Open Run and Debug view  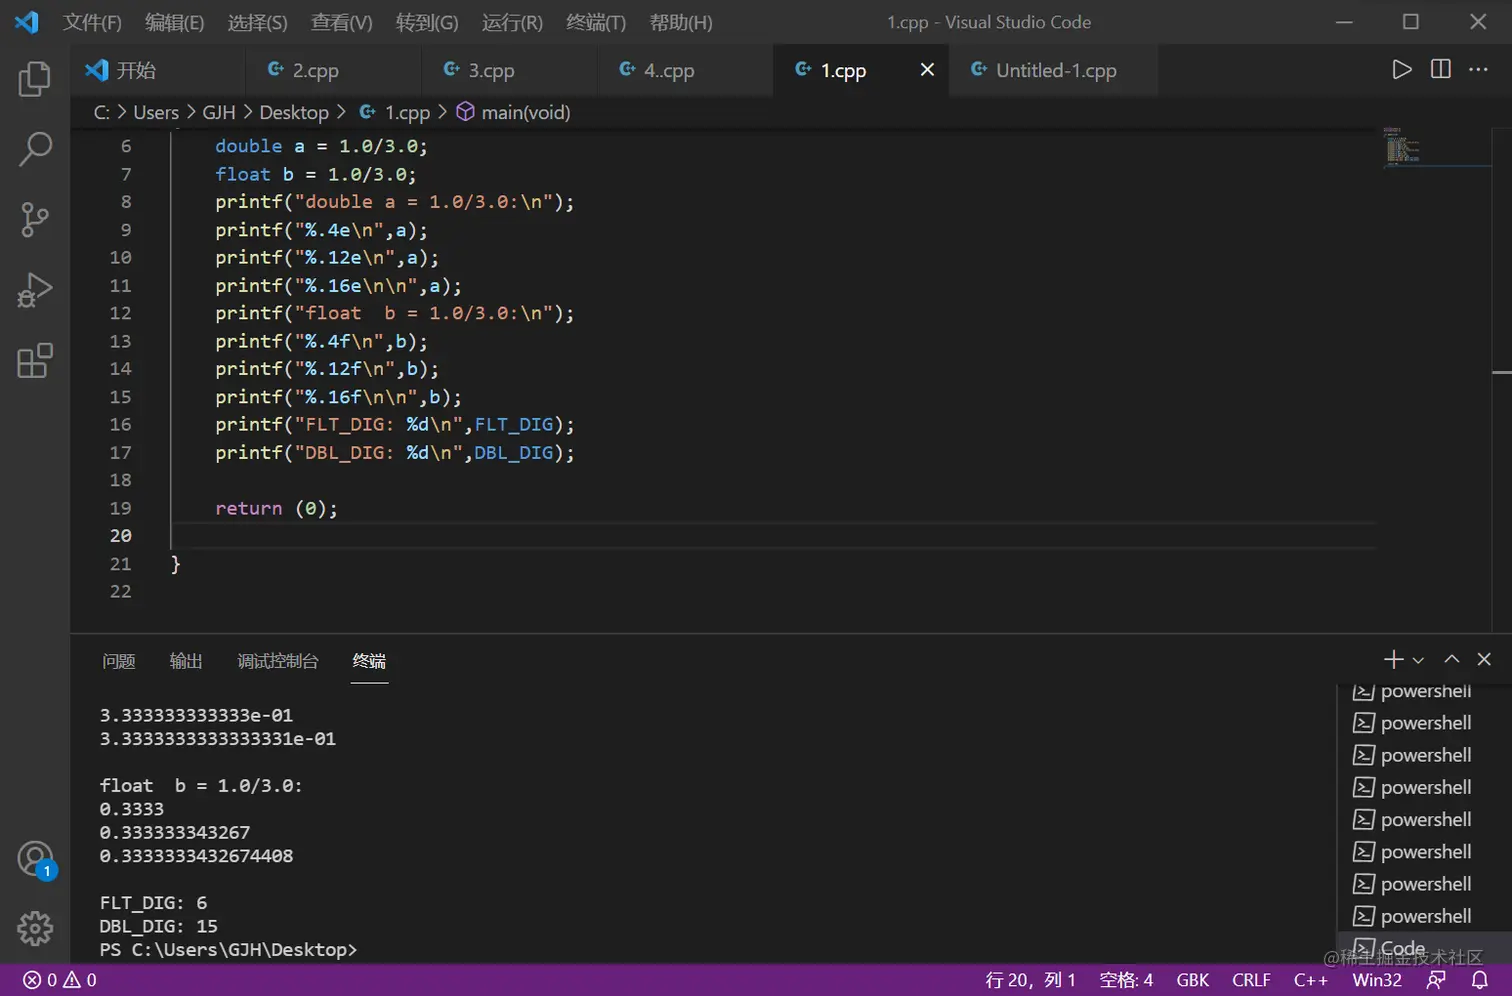[35, 290]
